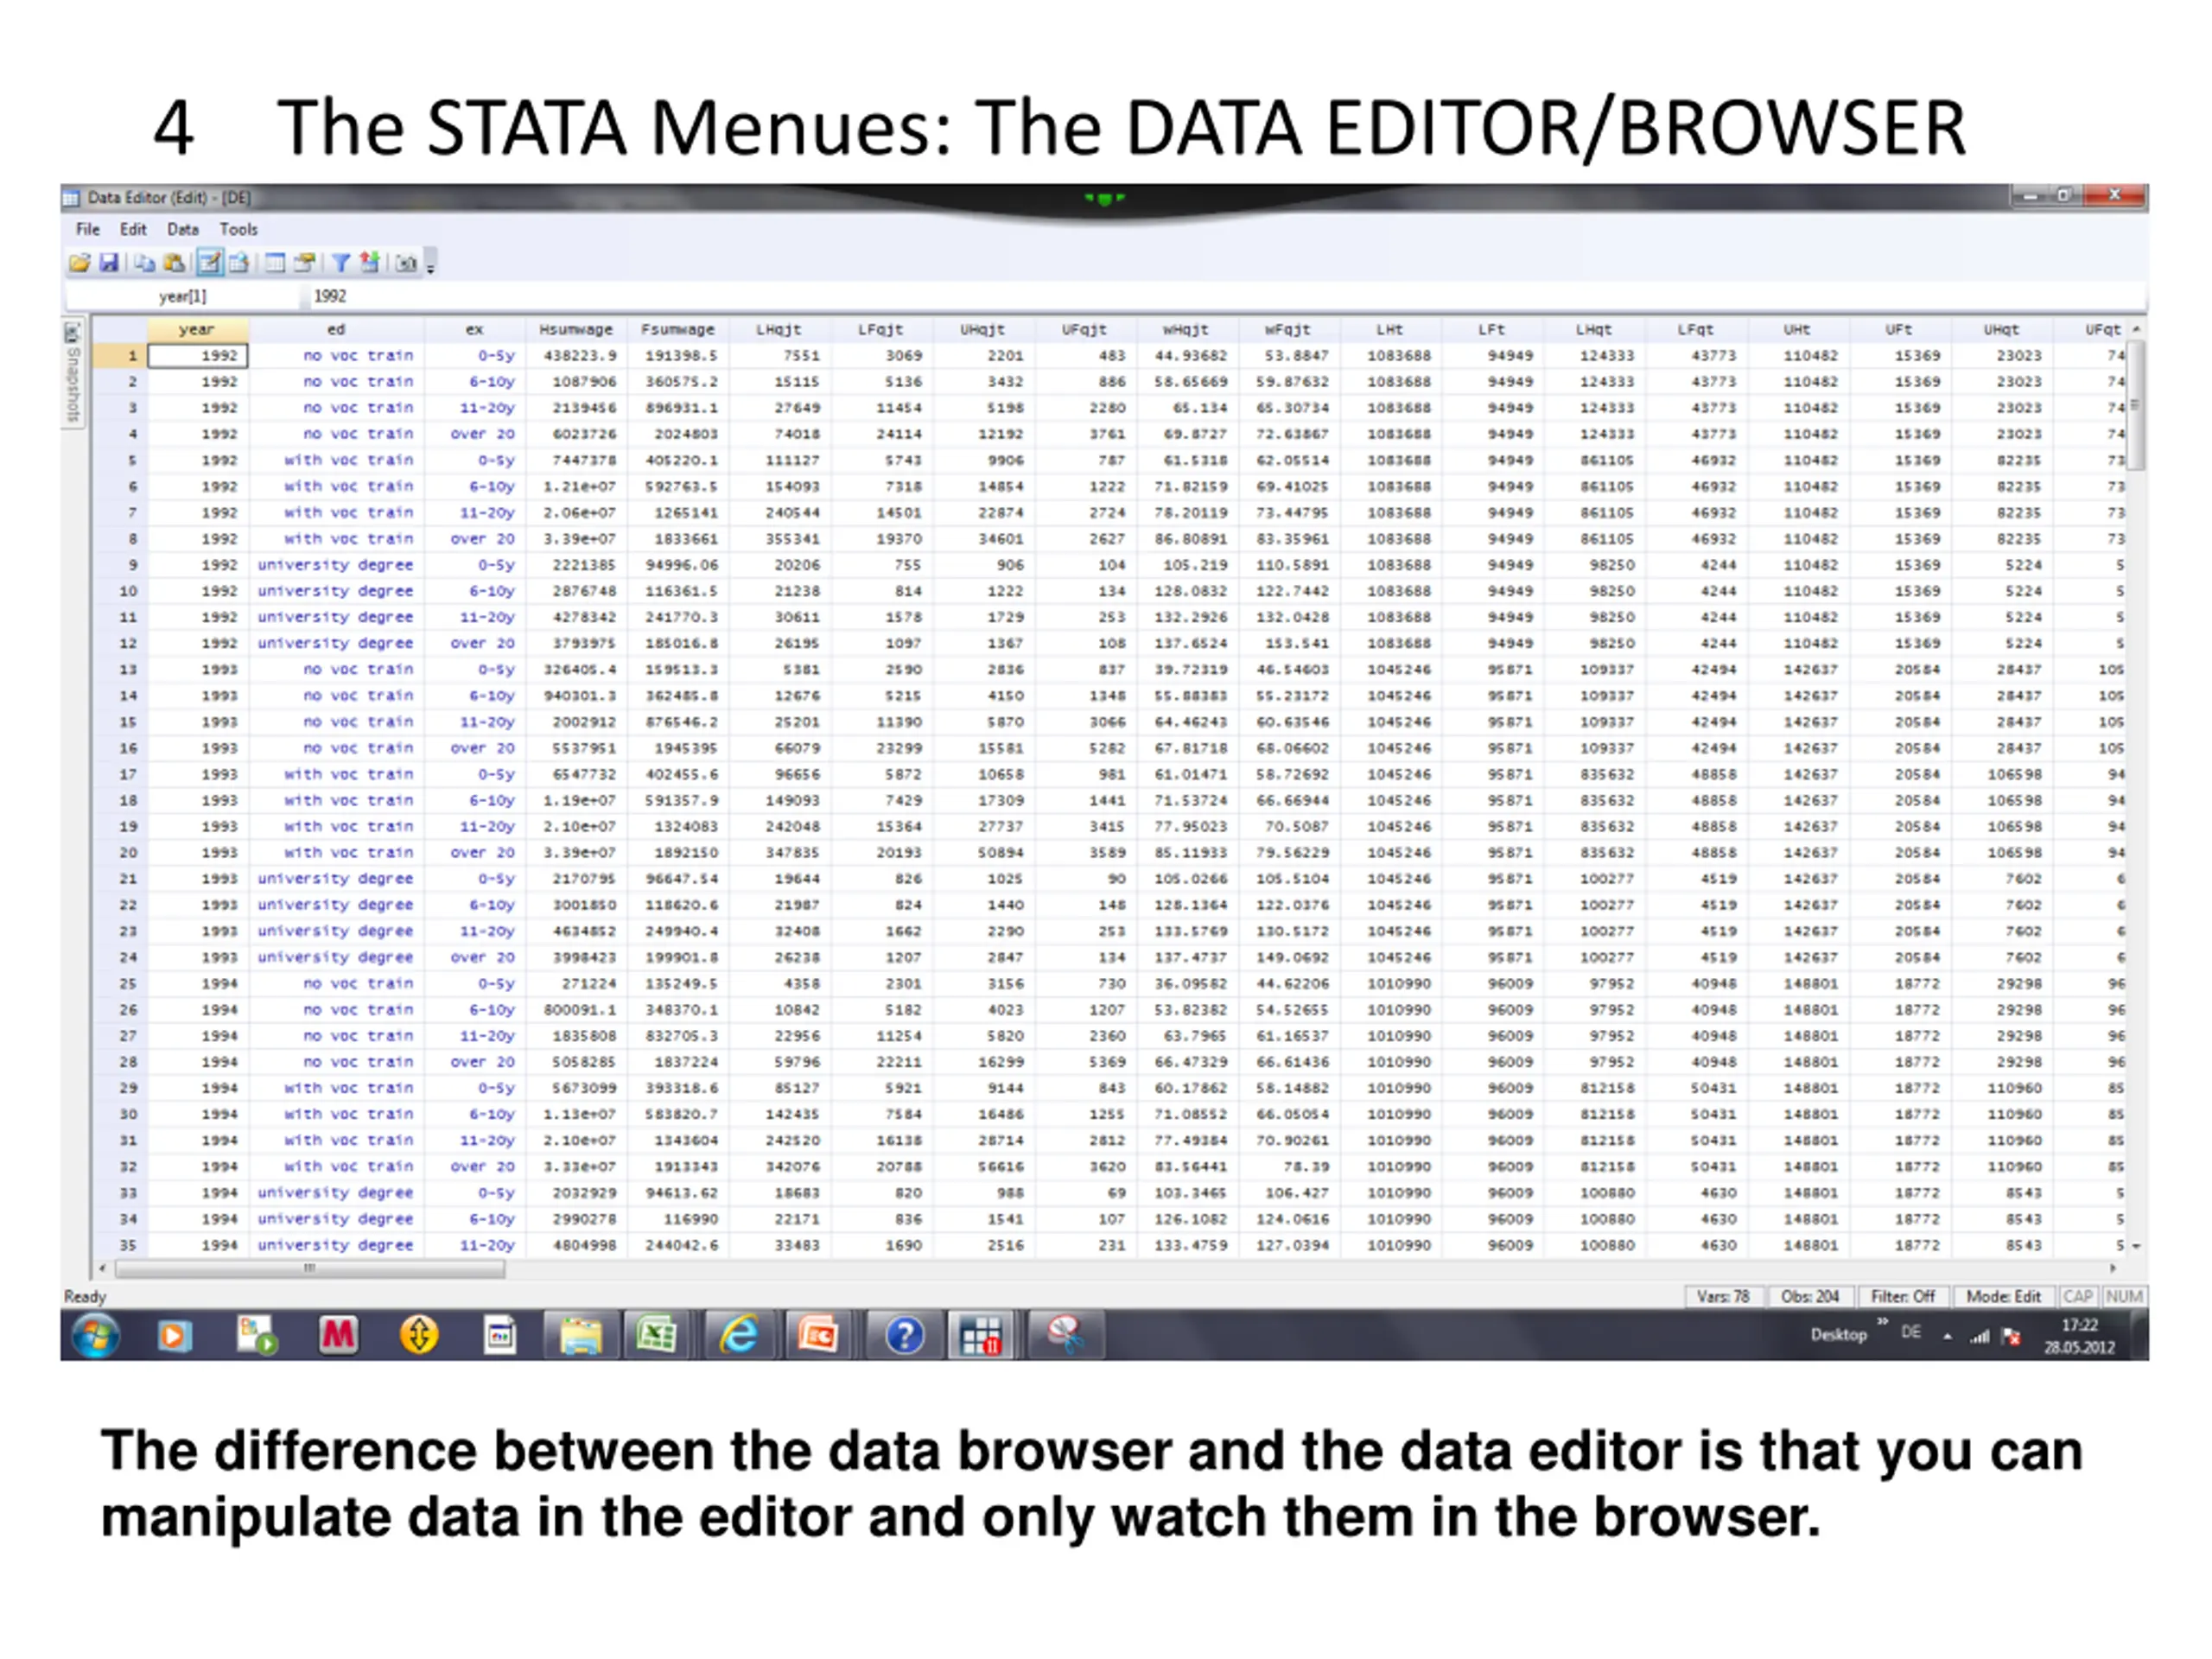Click the horizontal scrollbar left arrow
The height and width of the screenshot is (1659, 2212).
(x=103, y=1269)
